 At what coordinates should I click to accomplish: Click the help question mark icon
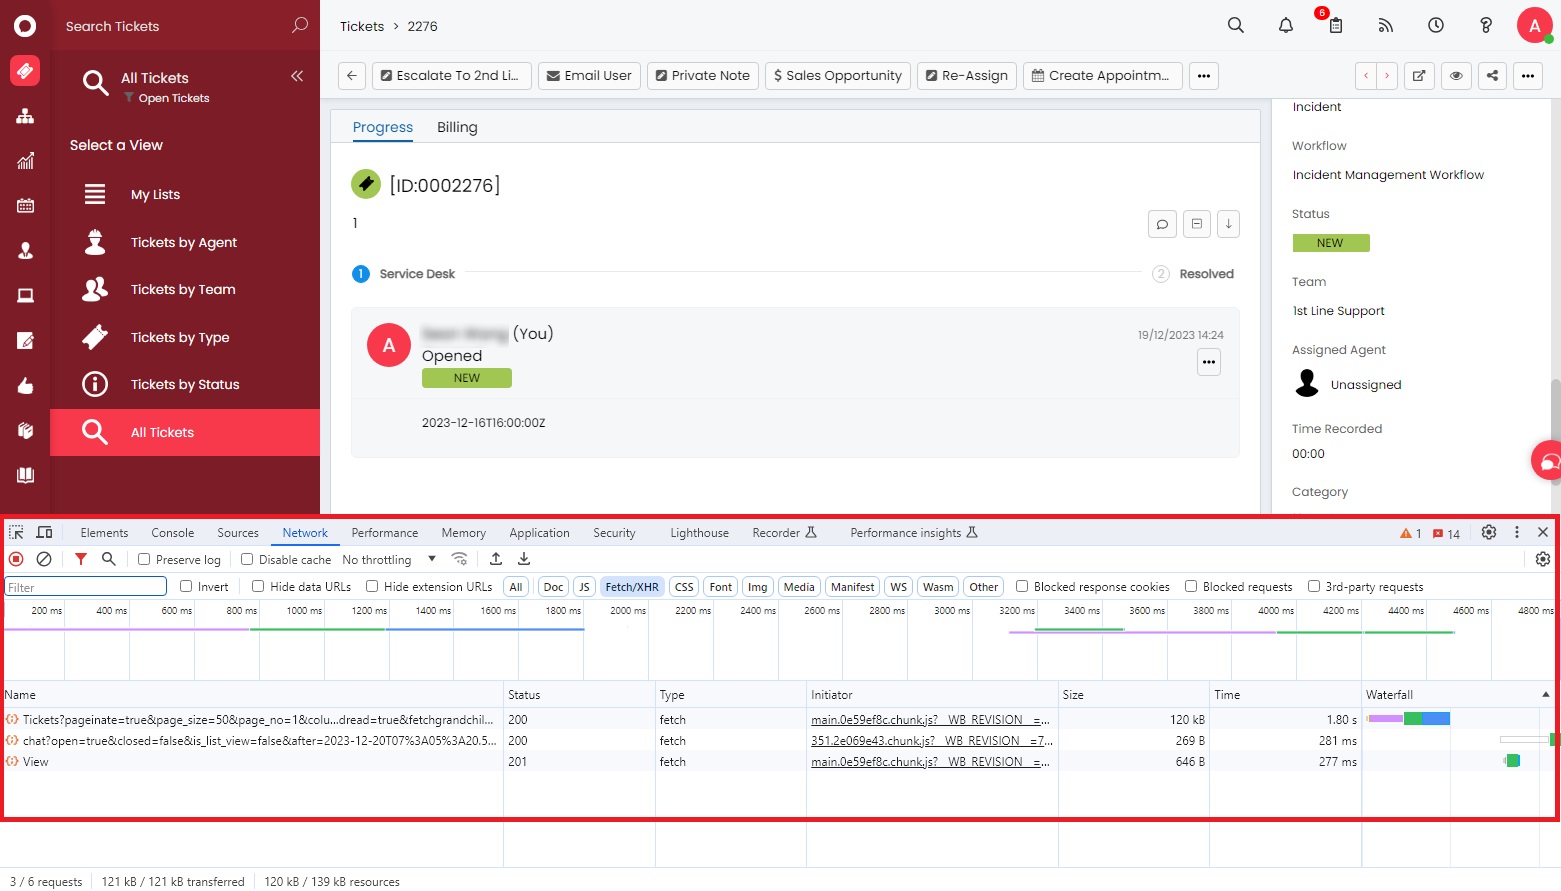tap(1486, 26)
